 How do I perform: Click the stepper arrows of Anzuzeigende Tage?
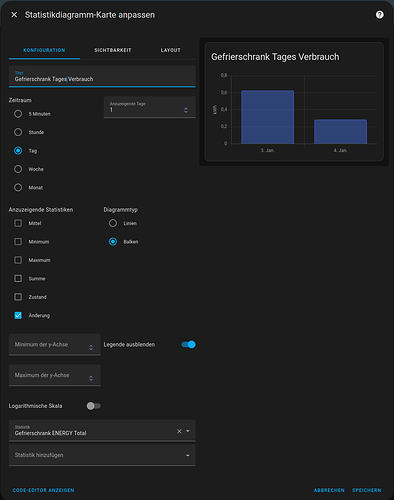[186, 110]
